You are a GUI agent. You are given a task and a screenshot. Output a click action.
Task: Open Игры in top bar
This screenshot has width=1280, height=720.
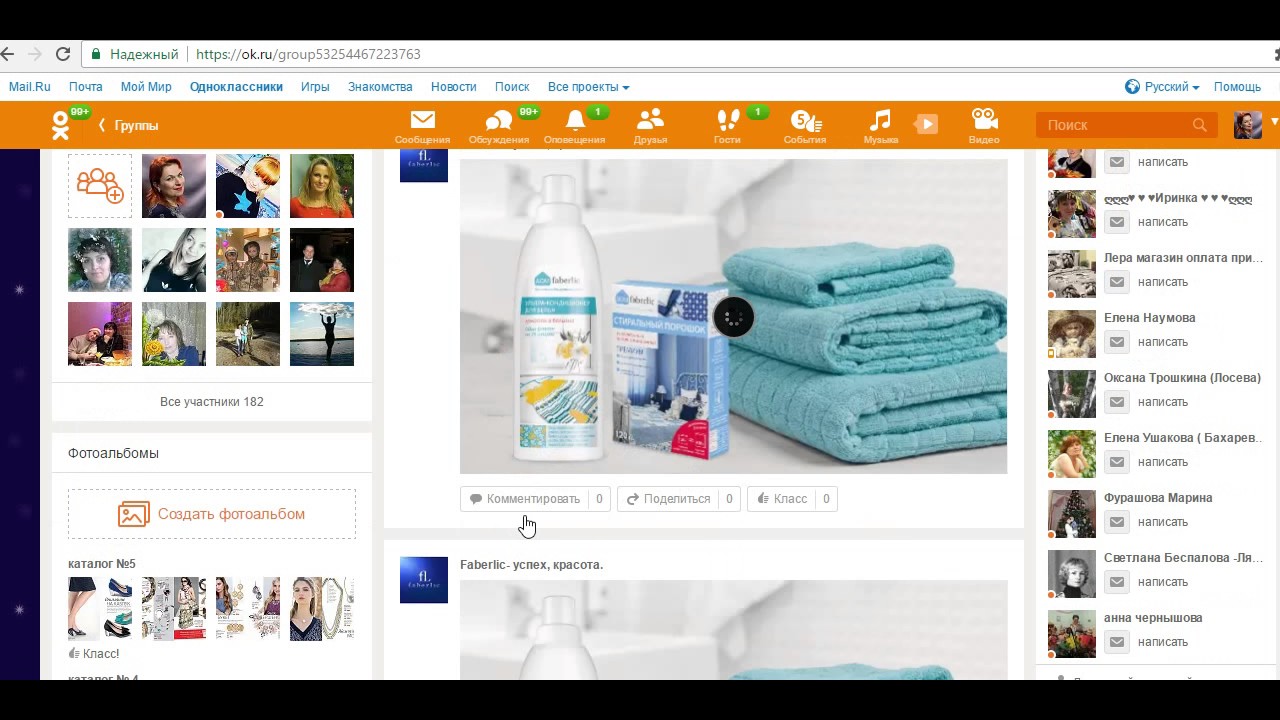click(x=315, y=87)
